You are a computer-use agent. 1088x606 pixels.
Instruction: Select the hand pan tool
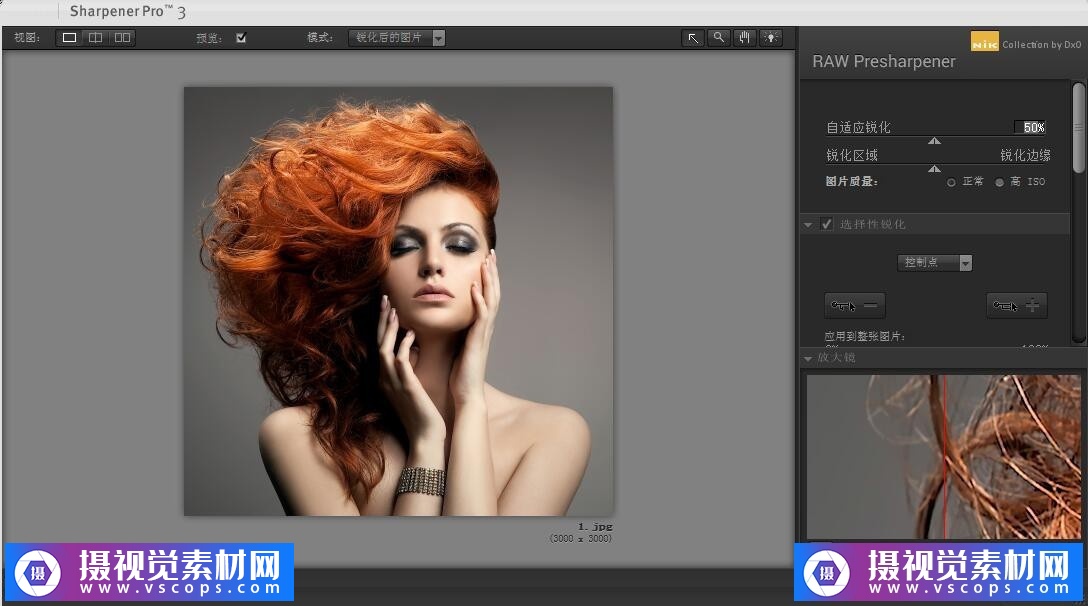[x=744, y=38]
